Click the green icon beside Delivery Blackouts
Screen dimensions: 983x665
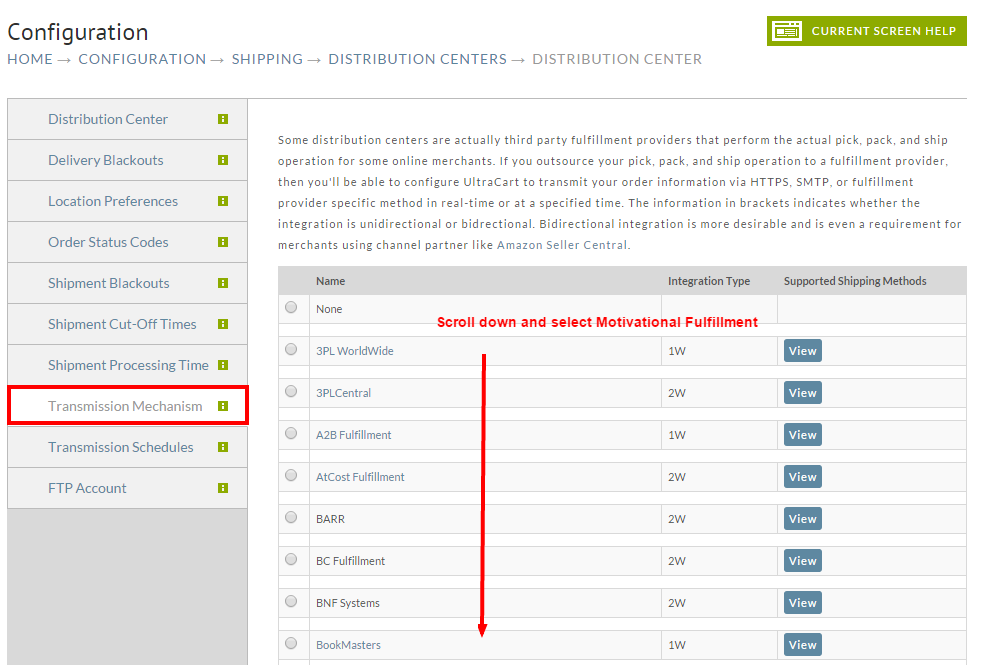[x=223, y=160]
